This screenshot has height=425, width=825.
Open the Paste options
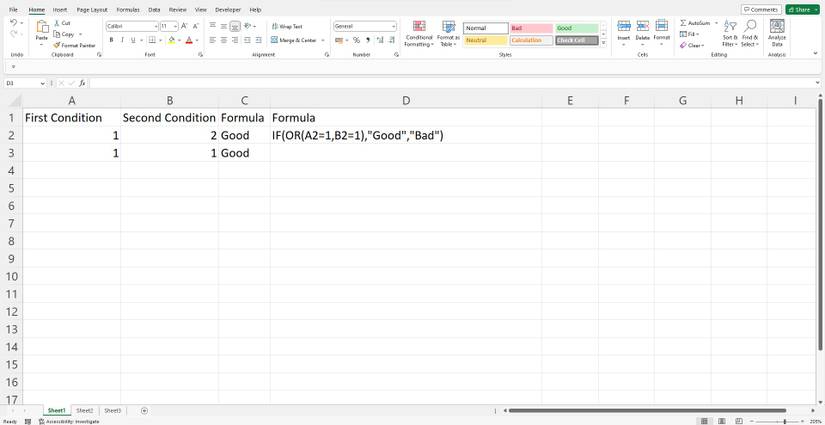(x=42, y=43)
